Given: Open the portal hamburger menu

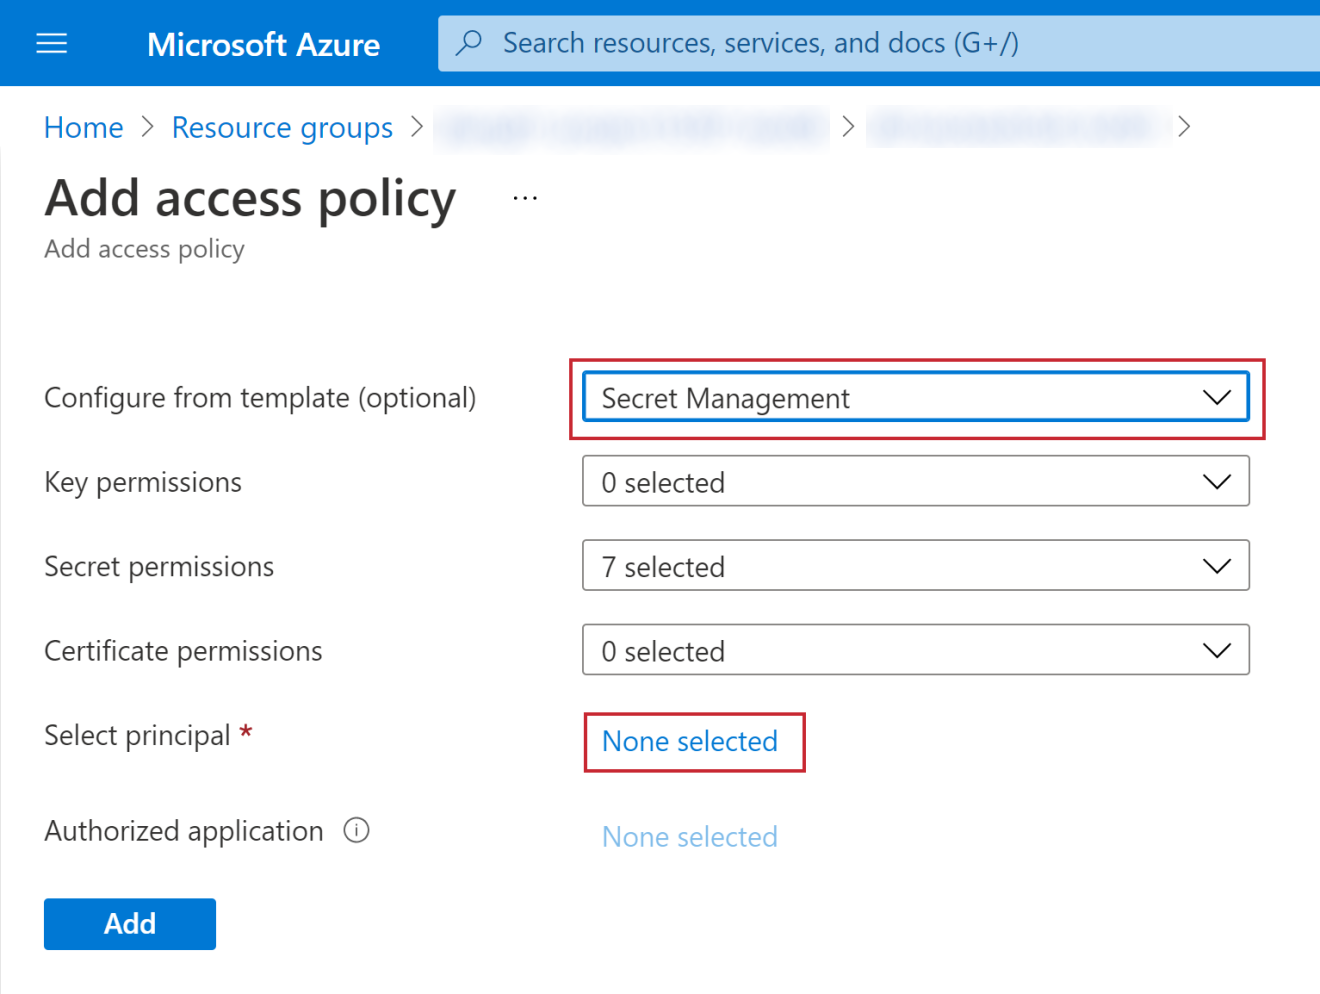Looking at the screenshot, I should (x=52, y=44).
